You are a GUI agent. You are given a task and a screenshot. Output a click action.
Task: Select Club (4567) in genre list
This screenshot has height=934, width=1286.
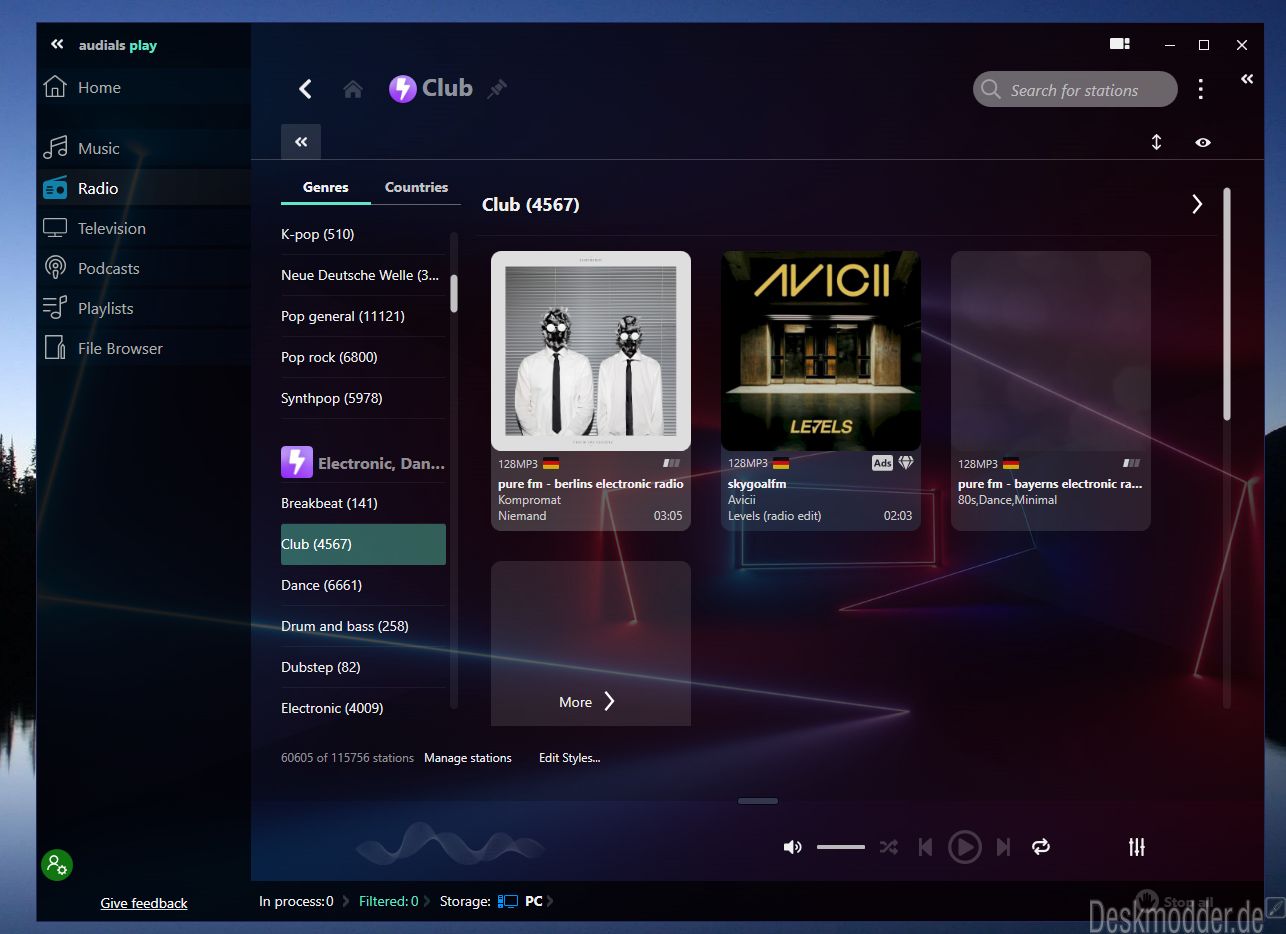[363, 544]
